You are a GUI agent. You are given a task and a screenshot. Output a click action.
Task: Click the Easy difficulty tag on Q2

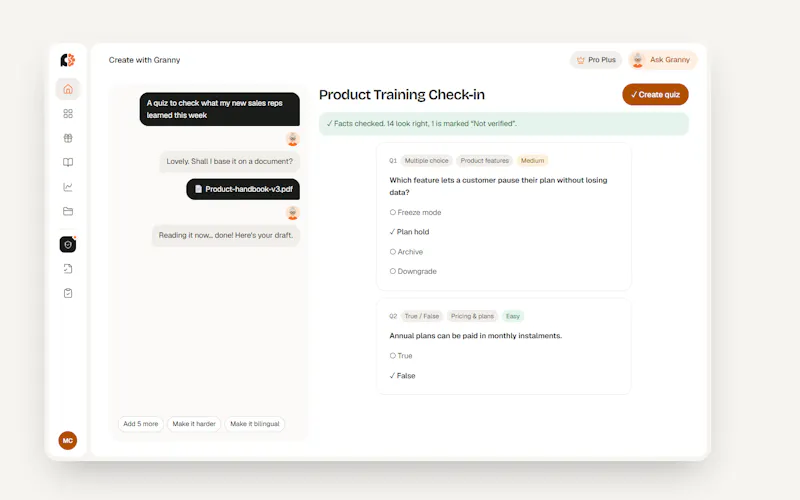pyautogui.click(x=513, y=316)
